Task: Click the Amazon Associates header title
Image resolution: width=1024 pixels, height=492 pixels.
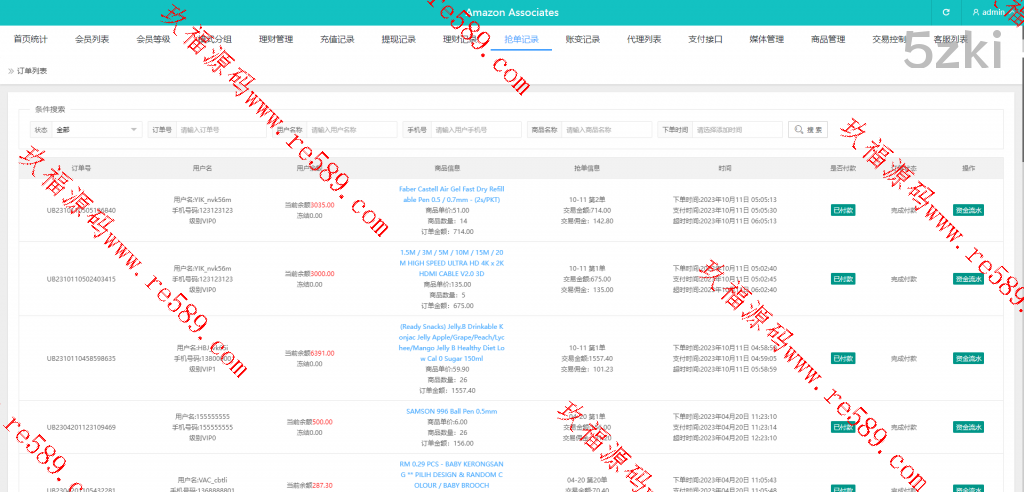Action: [512, 12]
